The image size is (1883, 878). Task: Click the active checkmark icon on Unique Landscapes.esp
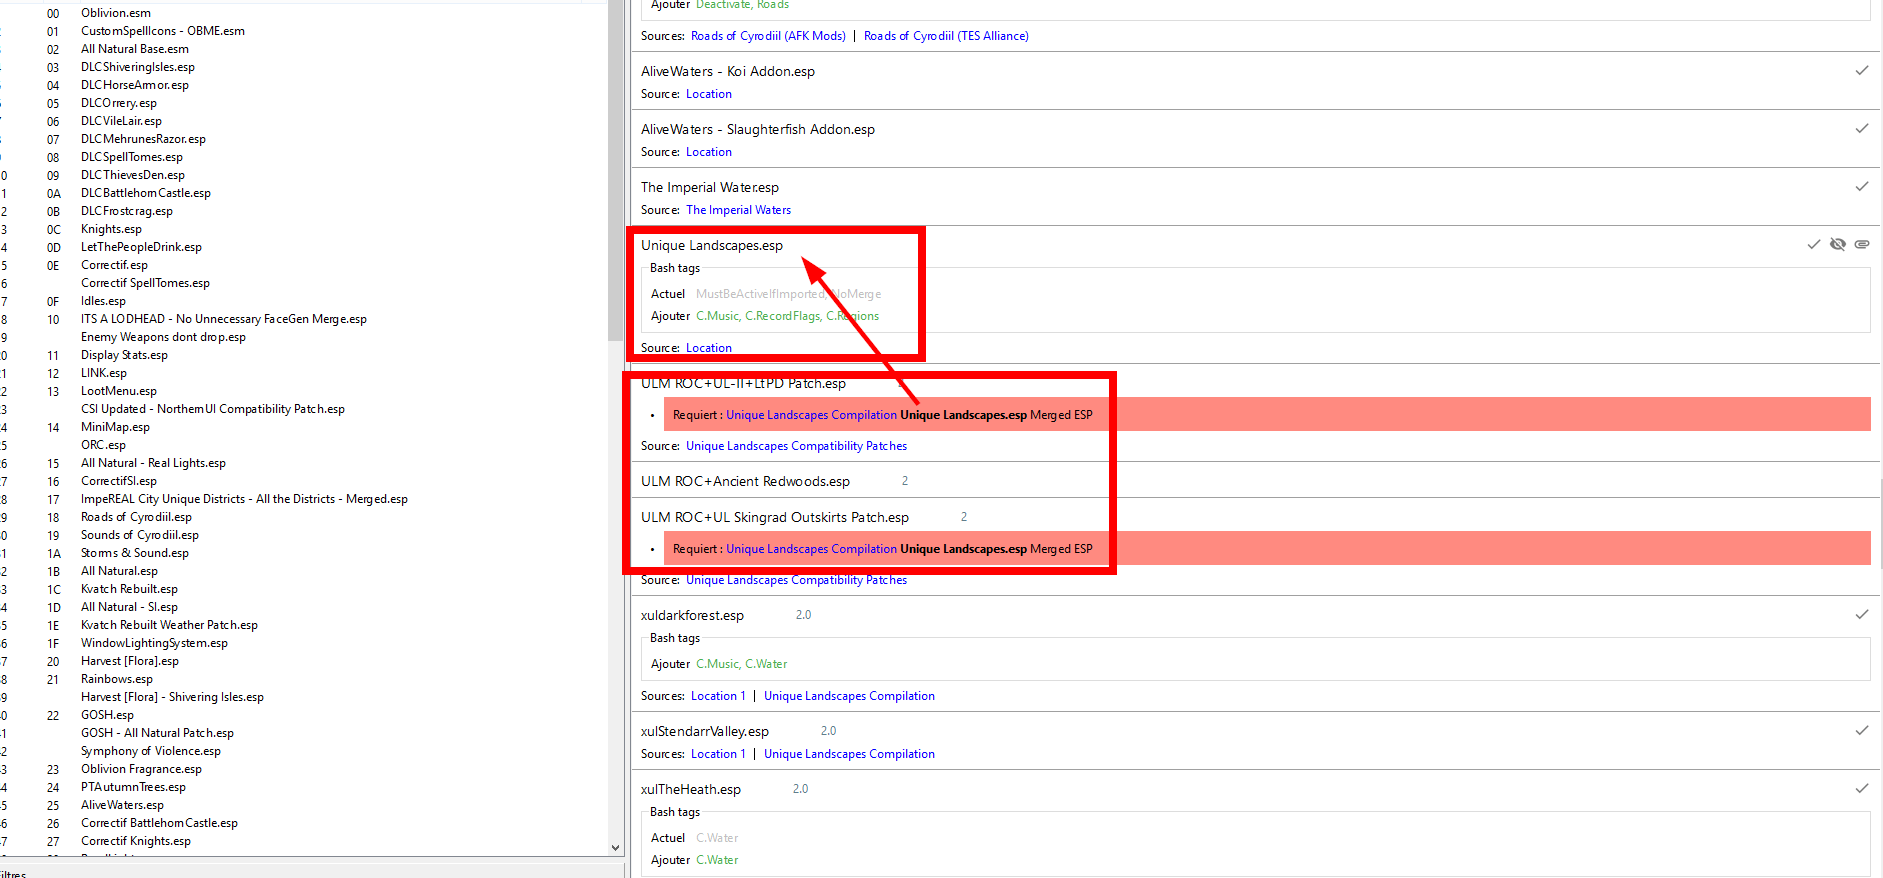1814,245
